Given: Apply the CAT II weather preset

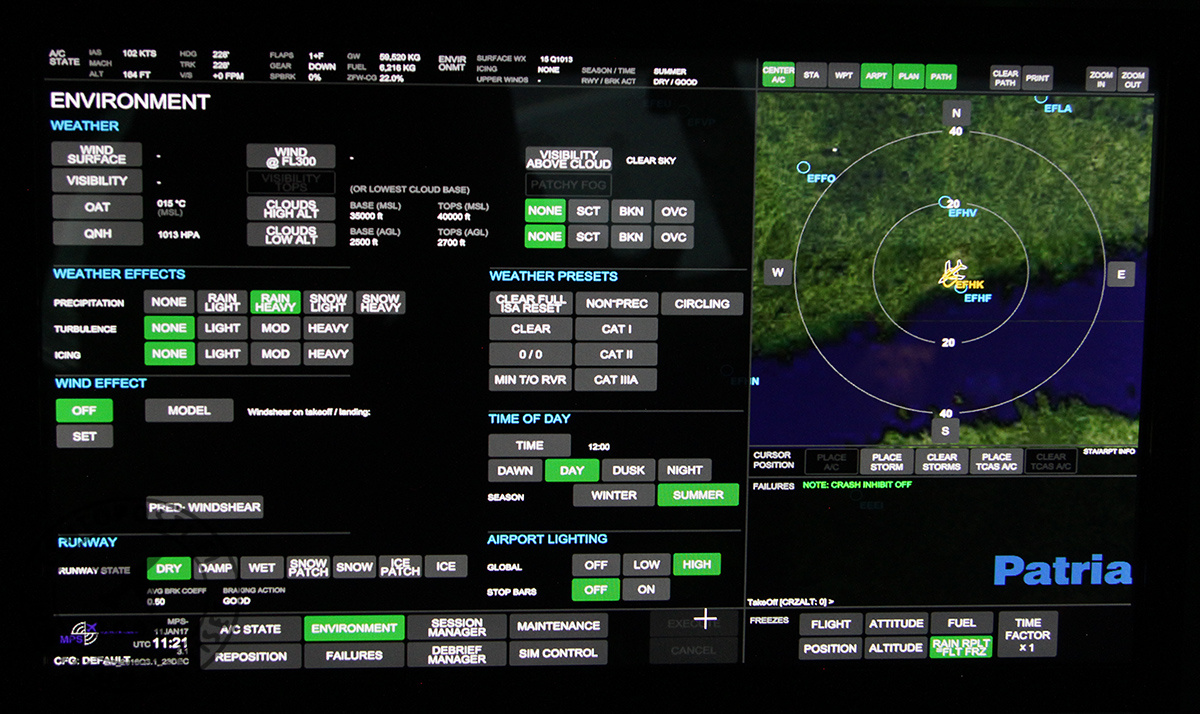Looking at the screenshot, I should [x=615, y=354].
